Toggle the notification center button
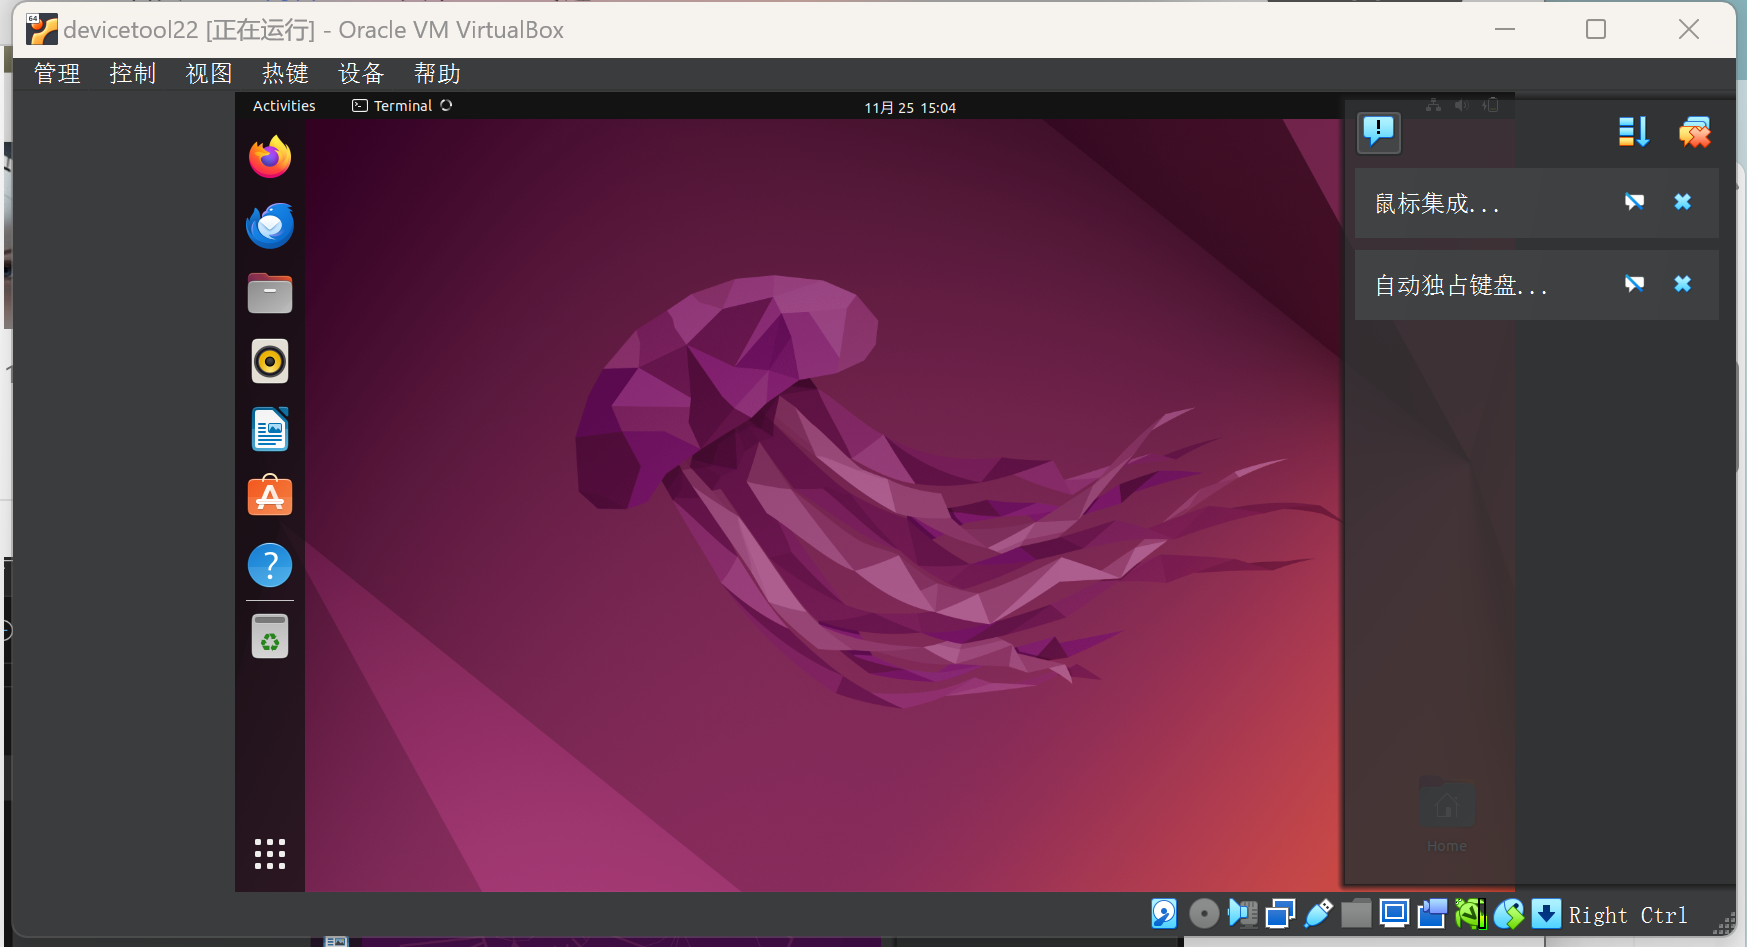Screen dimensions: 1747x947 pyautogui.click(x=1379, y=132)
